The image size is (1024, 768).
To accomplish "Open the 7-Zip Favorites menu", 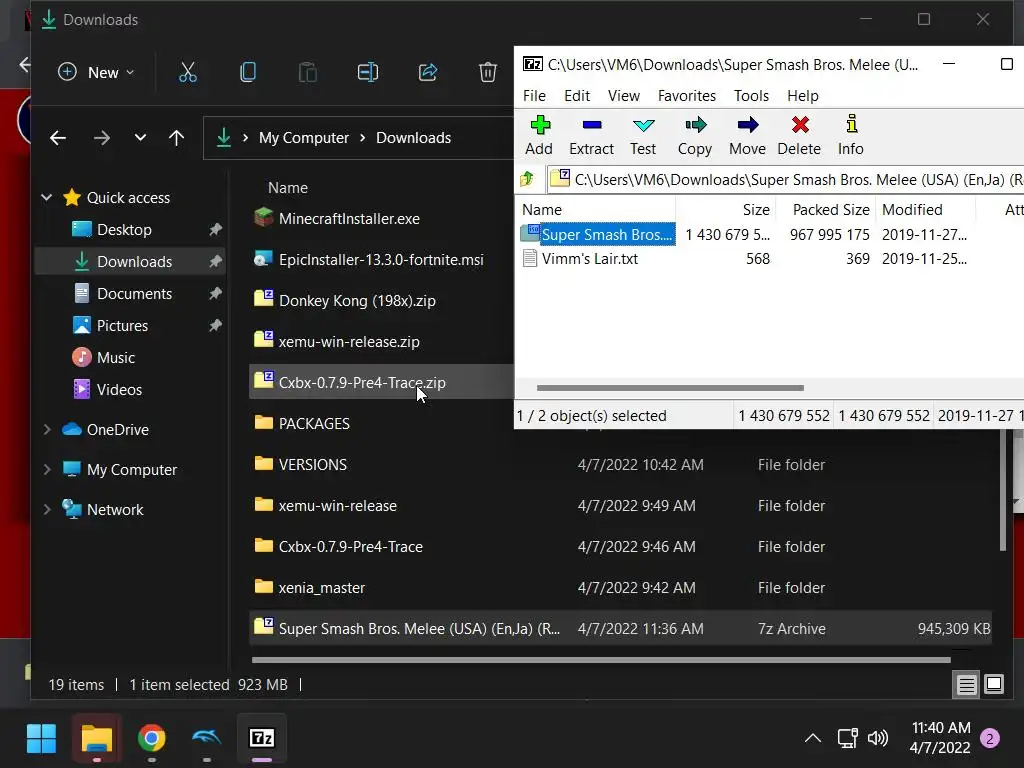I will coord(686,95).
